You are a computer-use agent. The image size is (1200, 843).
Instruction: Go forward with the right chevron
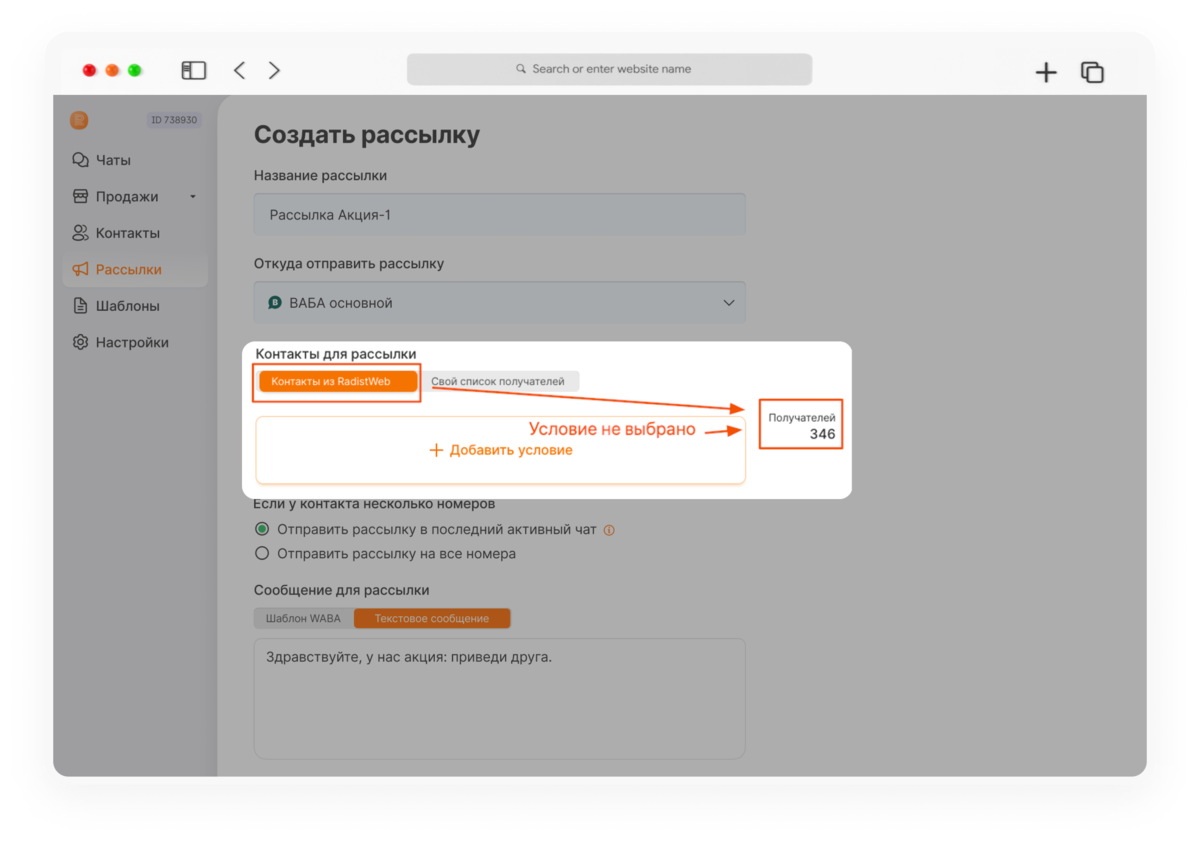point(274,70)
